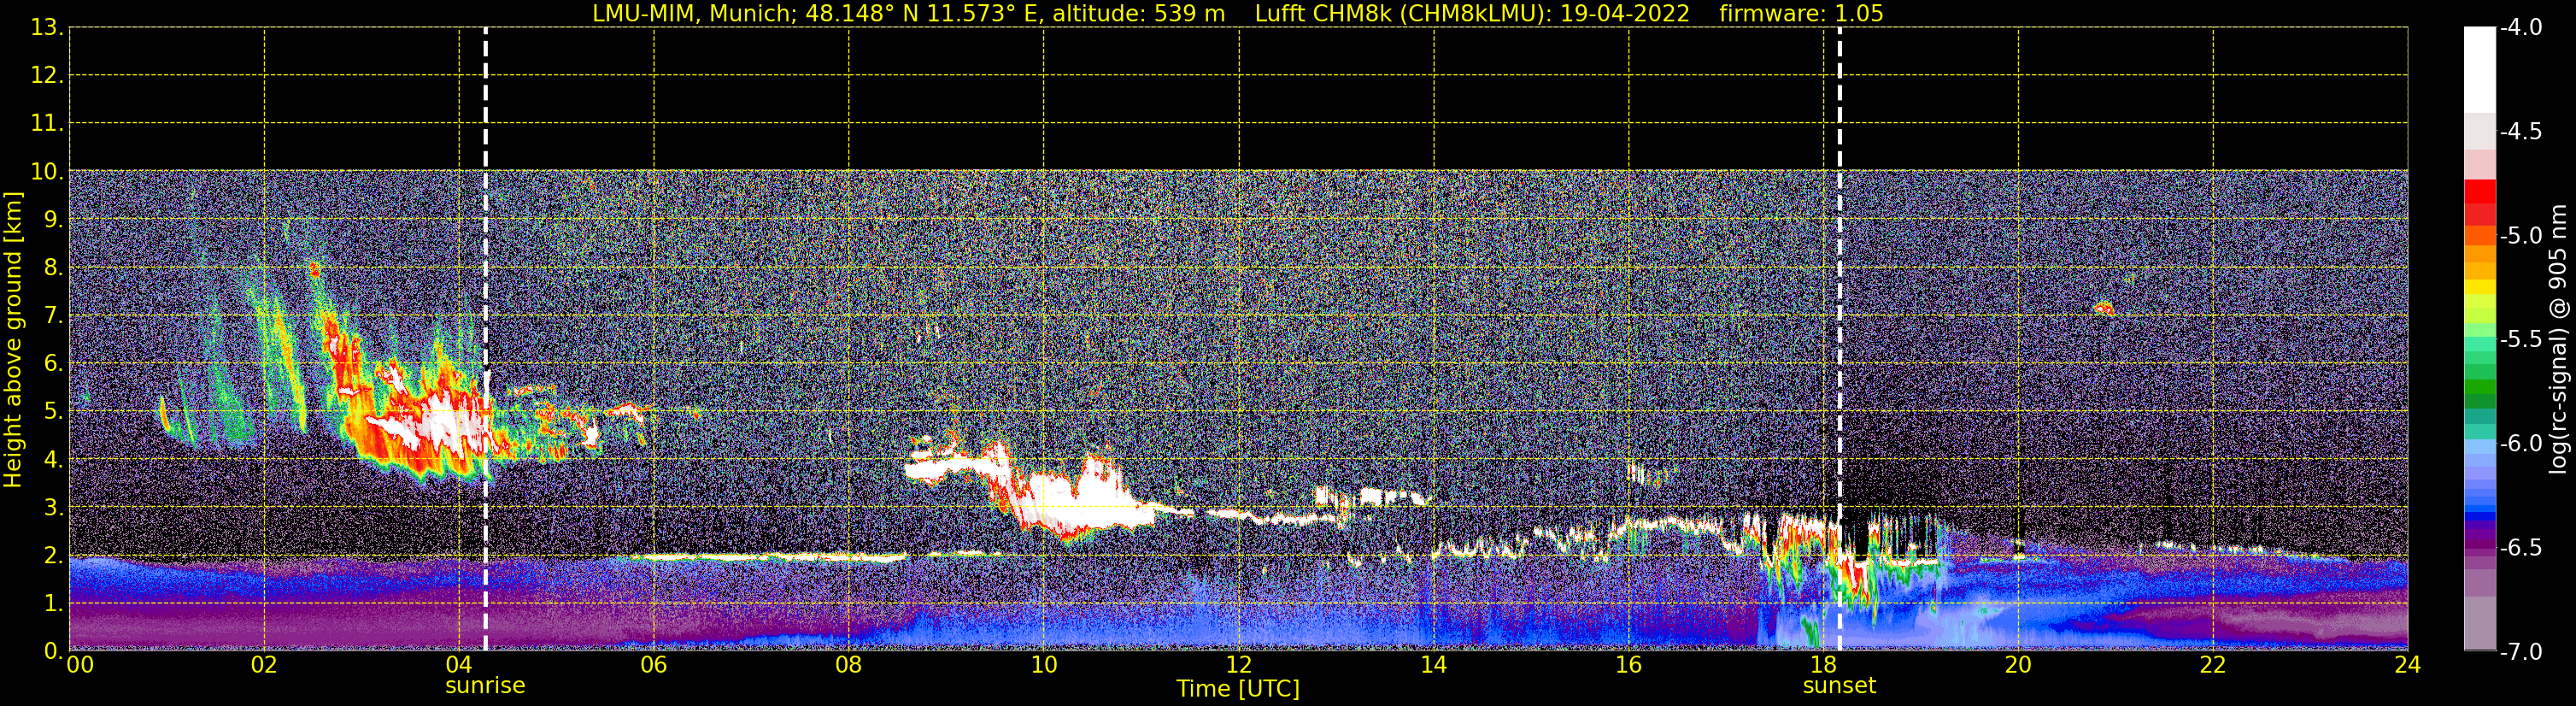Viewport: 2576px width, 706px height.
Task: Click the '02' time tick label
Action: [x=264, y=665]
